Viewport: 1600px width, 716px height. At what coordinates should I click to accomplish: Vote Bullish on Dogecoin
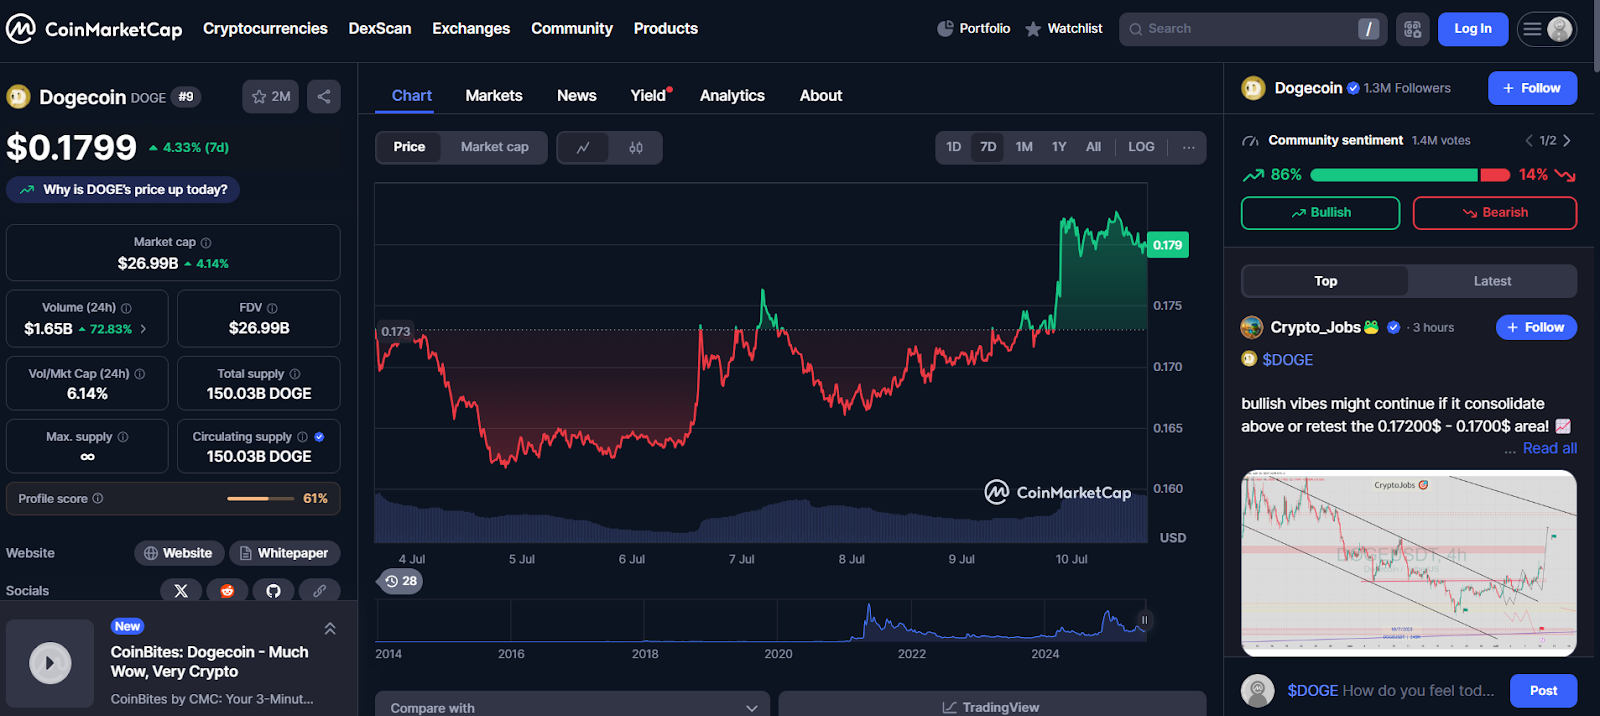pos(1320,213)
